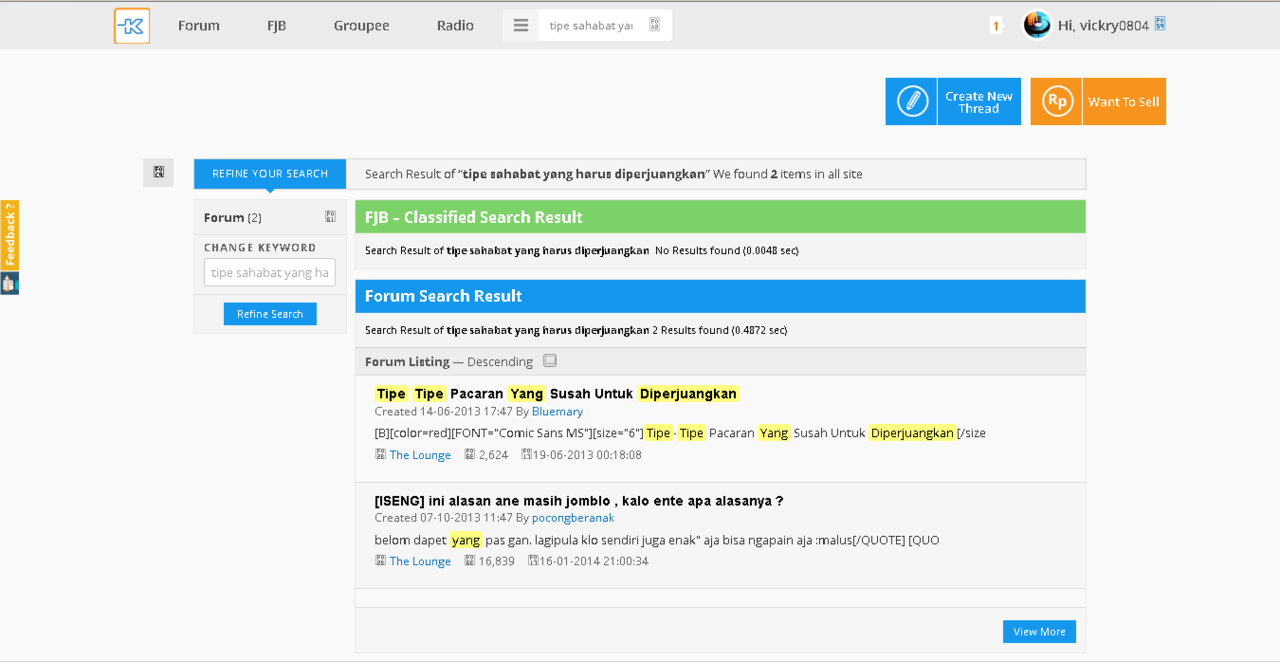Select the Forum (2) filter
Viewport: 1280px width, 662px height.
[232, 217]
